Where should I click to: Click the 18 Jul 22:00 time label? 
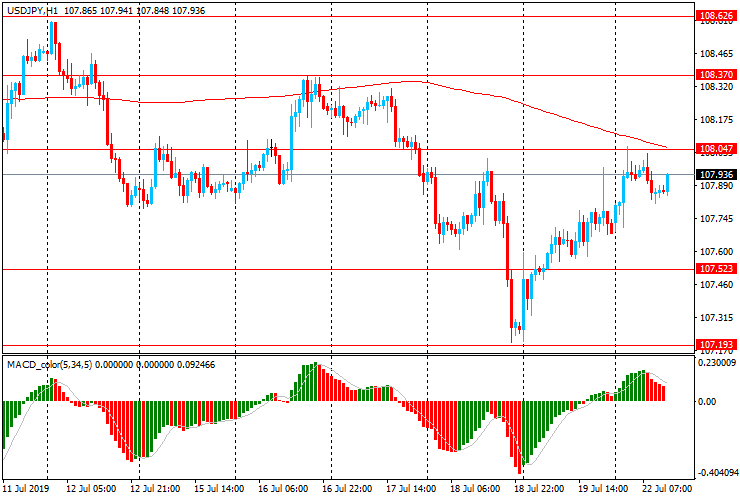click(x=539, y=488)
